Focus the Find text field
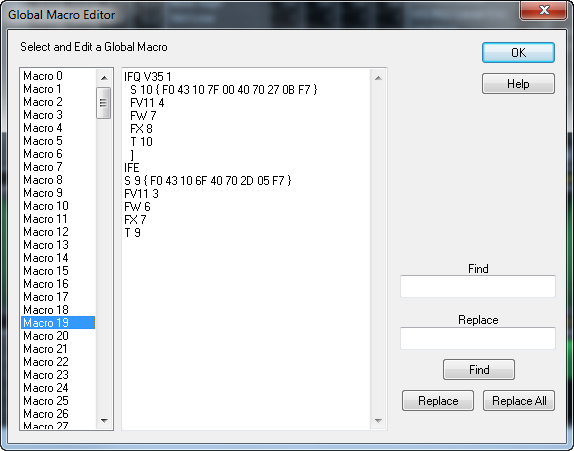Viewport: 574px width, 451px height. [478, 286]
